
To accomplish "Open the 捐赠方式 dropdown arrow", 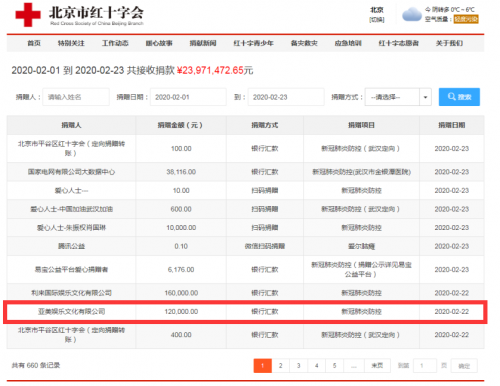I will click(425, 97).
